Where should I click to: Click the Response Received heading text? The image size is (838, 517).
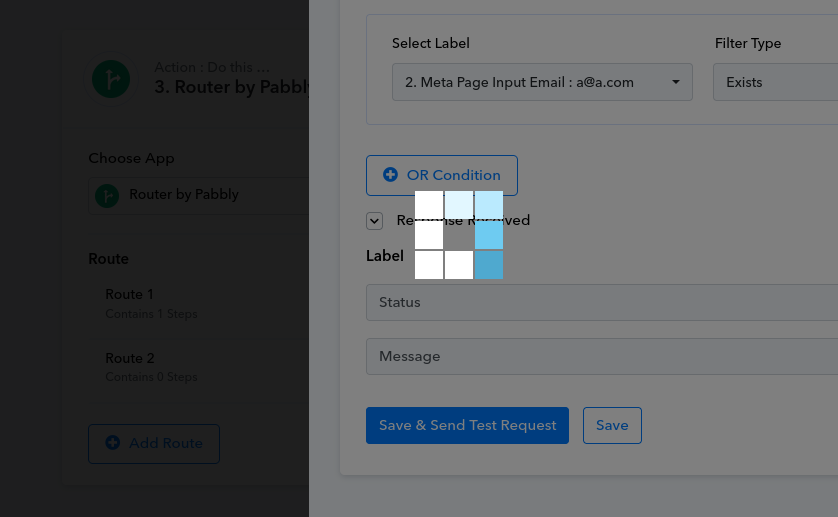pos(463,220)
